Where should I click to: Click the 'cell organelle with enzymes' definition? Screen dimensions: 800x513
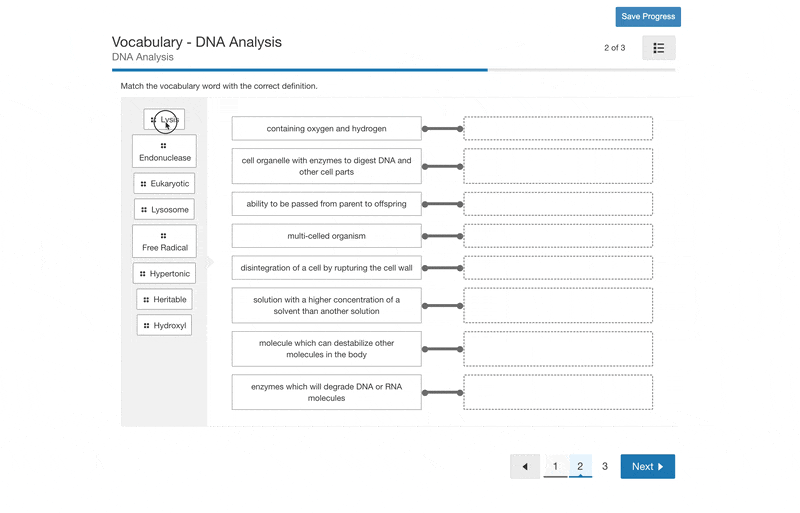pyautogui.click(x=327, y=166)
